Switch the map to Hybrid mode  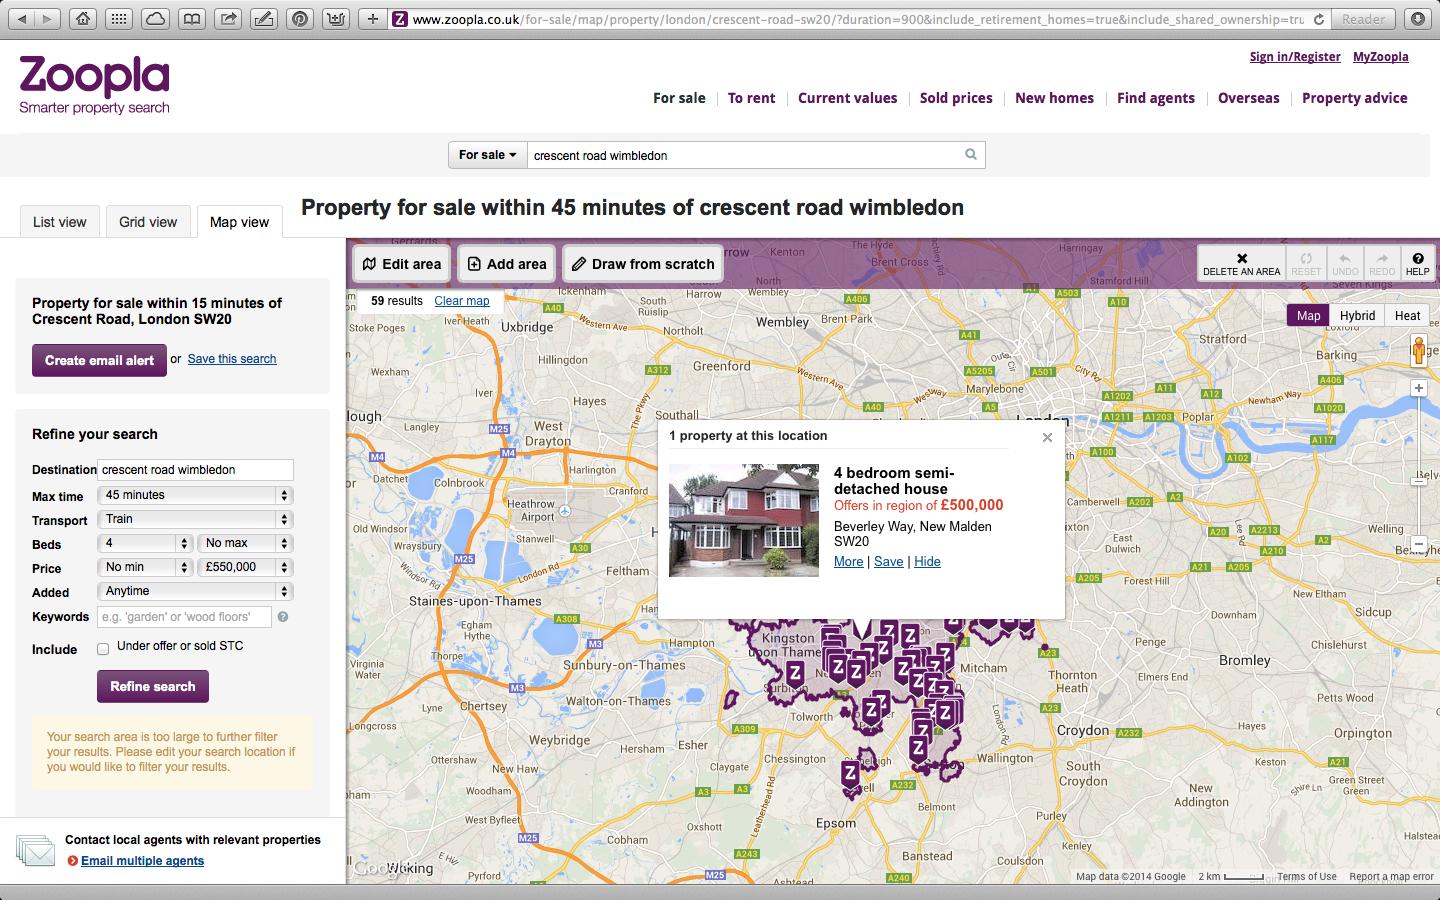click(x=1357, y=316)
